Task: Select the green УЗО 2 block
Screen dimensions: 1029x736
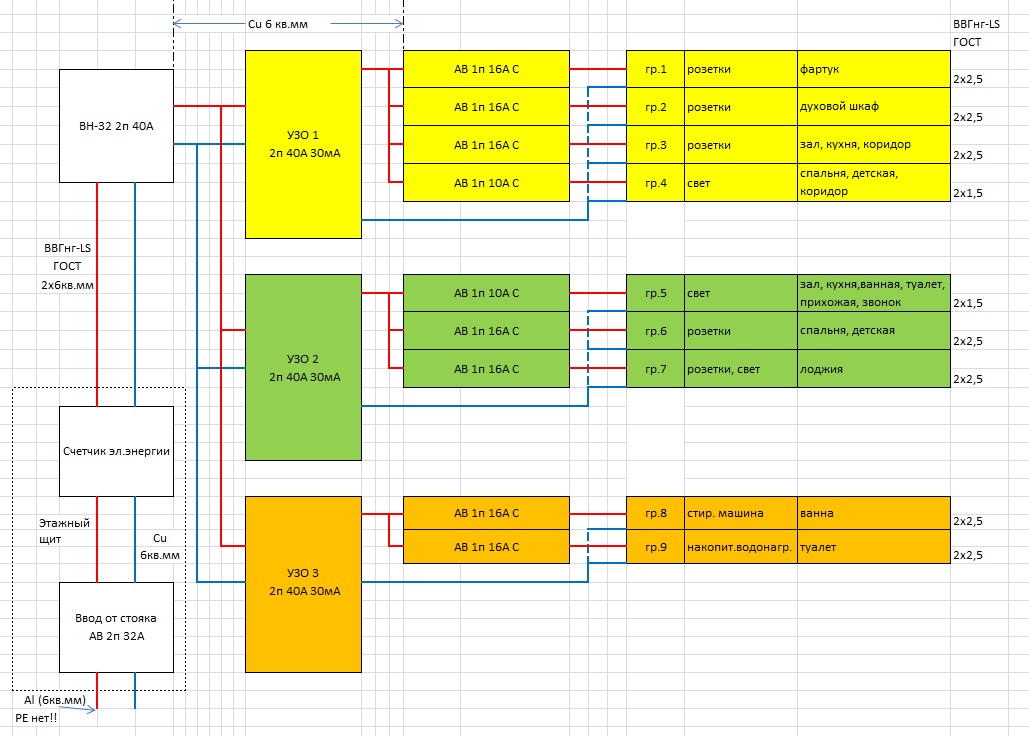Action: (x=303, y=367)
